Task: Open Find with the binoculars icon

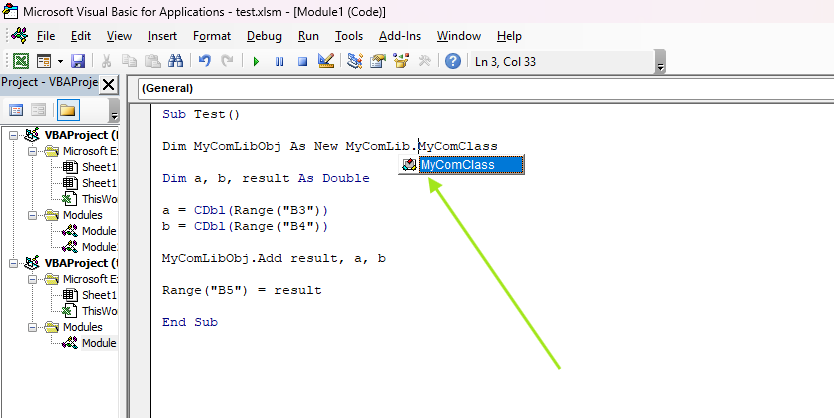Action: pos(176,61)
